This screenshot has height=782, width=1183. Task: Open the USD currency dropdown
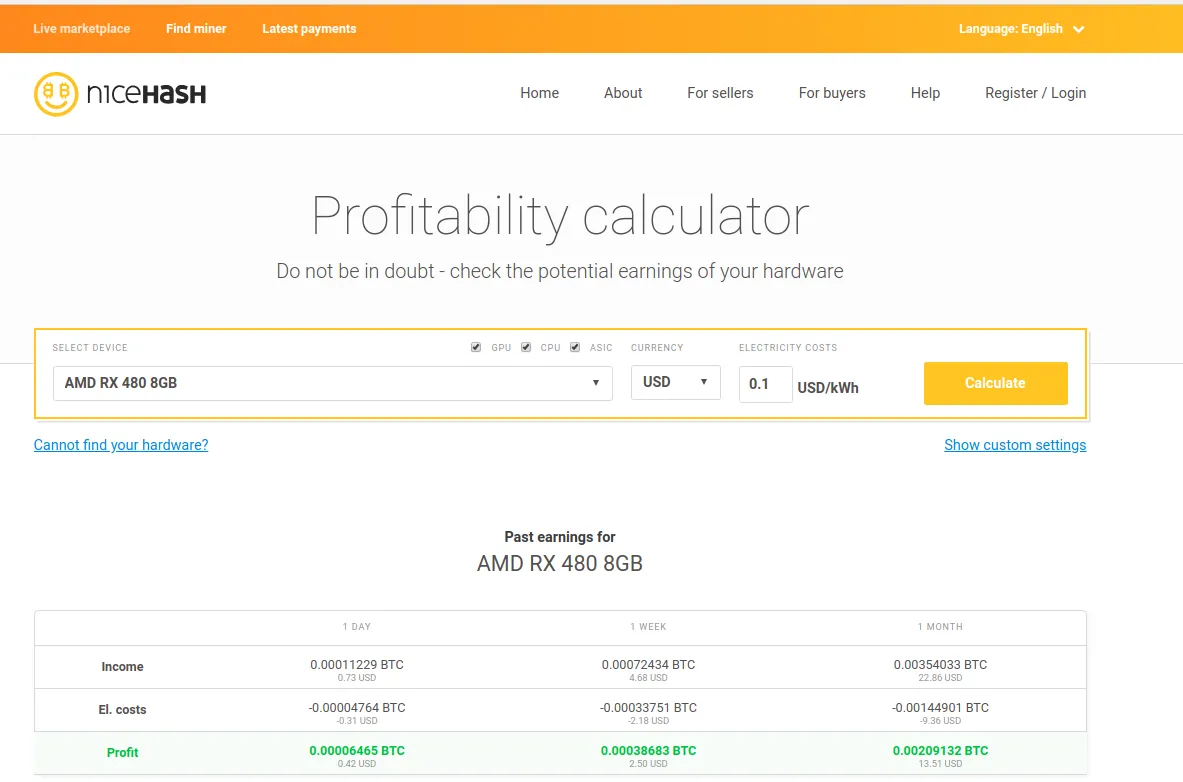pyautogui.click(x=675, y=382)
